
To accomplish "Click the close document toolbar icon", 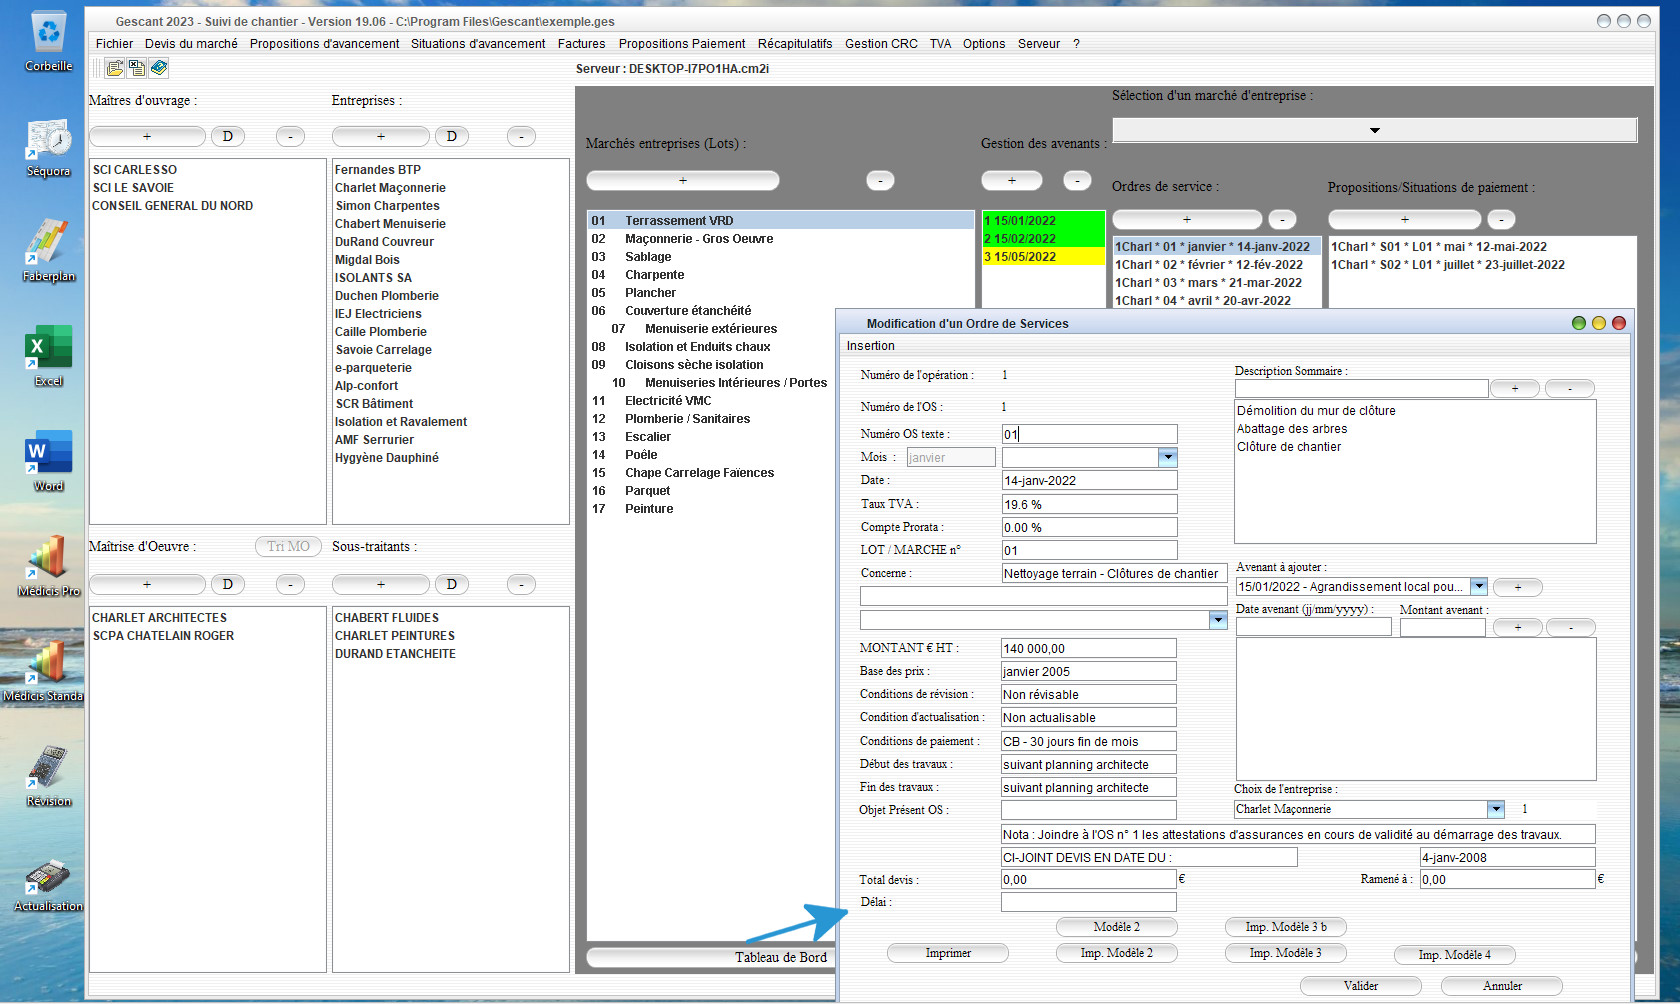I will point(137,68).
